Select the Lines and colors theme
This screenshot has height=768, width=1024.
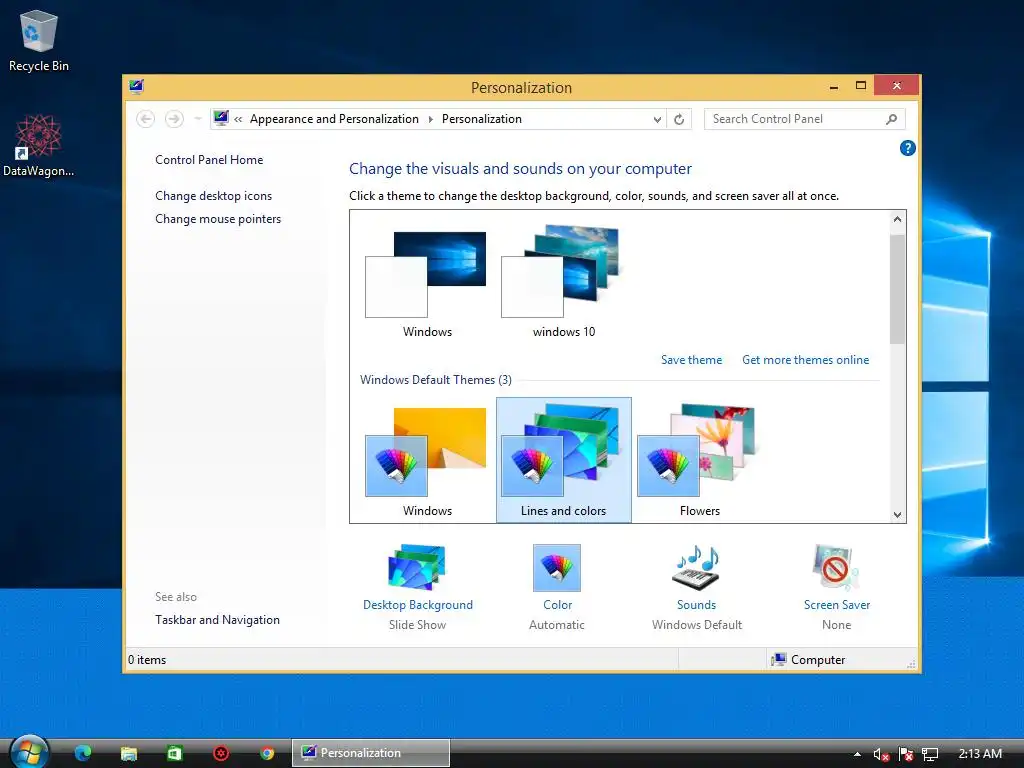pos(564,460)
